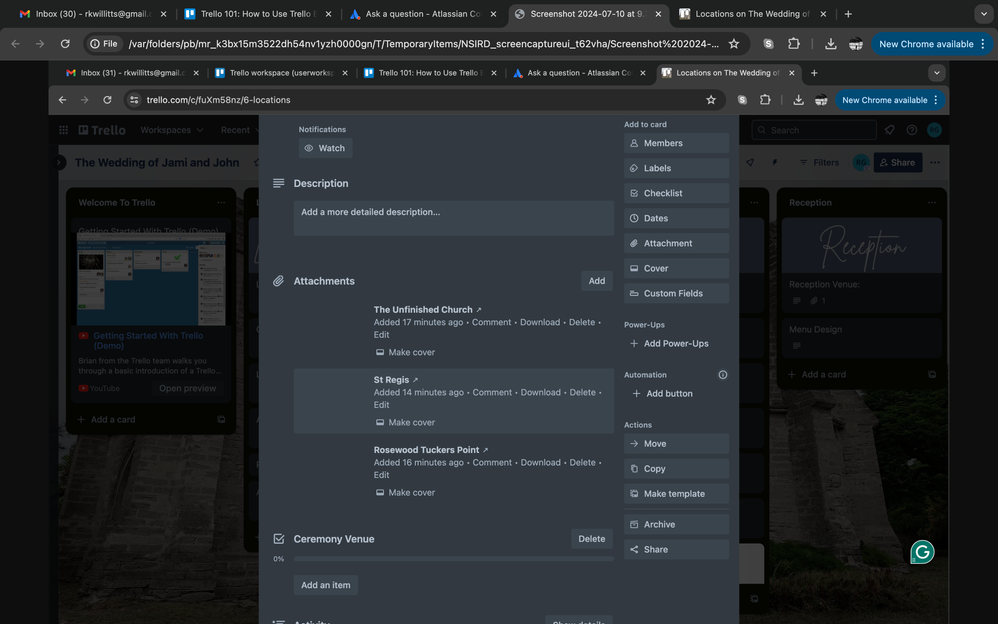Viewport: 998px width, 624px height.
Task: Open the Labels option in the card sidebar
Action: 676,167
